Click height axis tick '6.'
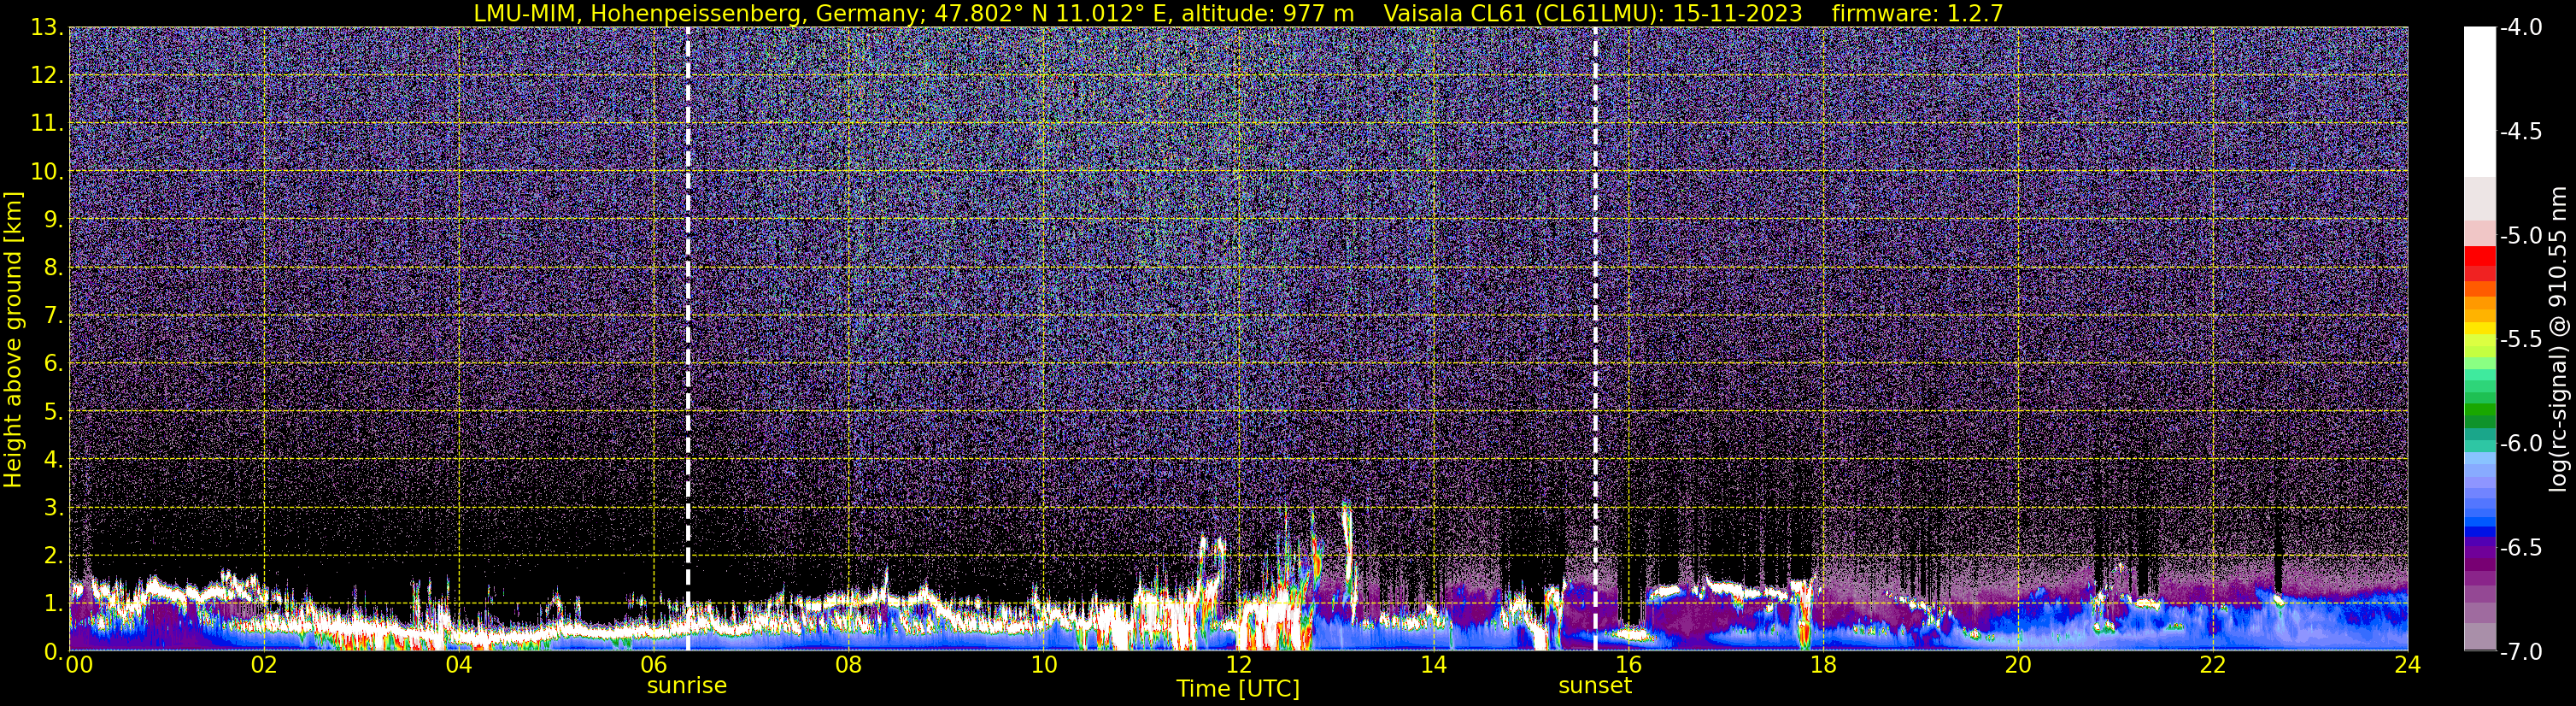This screenshot has width=2576, height=706. coord(53,364)
